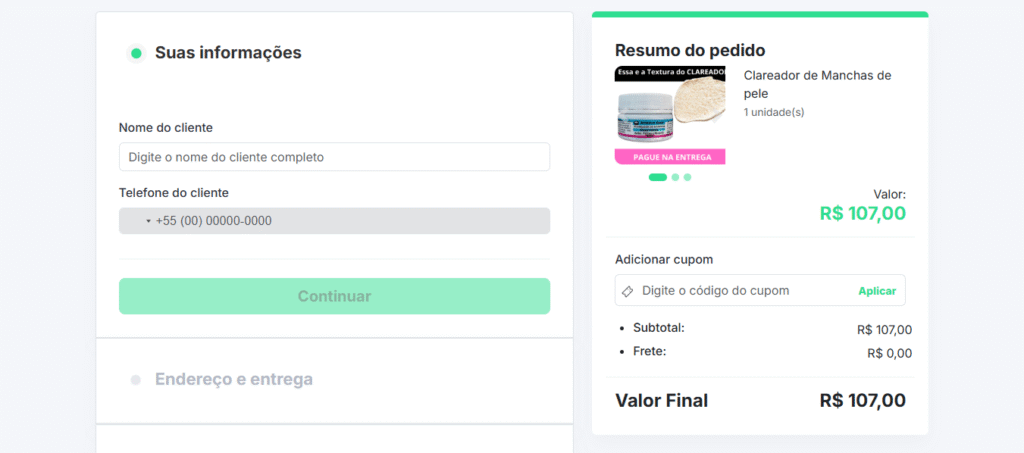The width and height of the screenshot is (1024, 453).
Task: Click gray step dot beside Endereço e entrega
Action: (x=136, y=380)
